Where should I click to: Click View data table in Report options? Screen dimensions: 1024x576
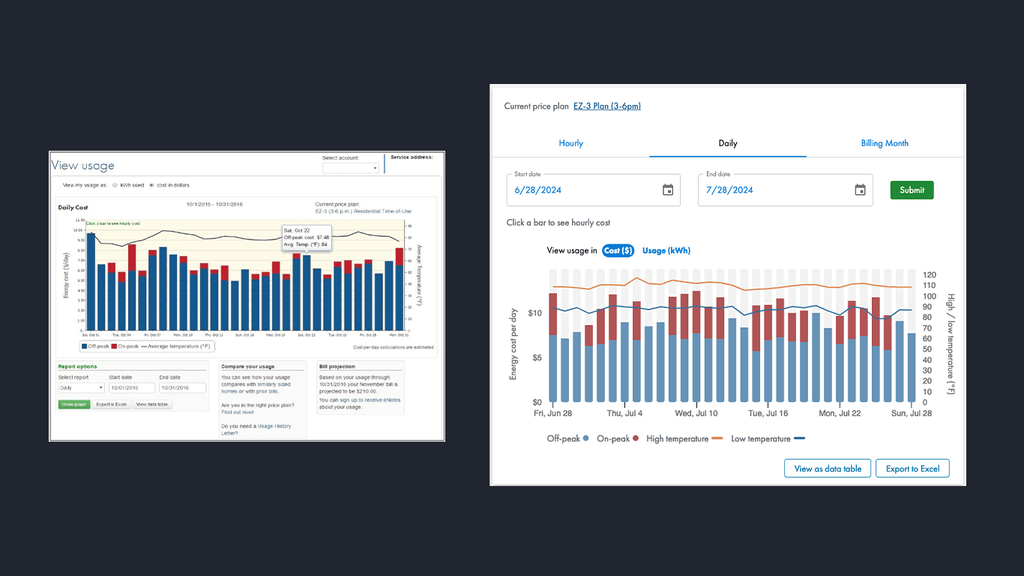(152, 404)
